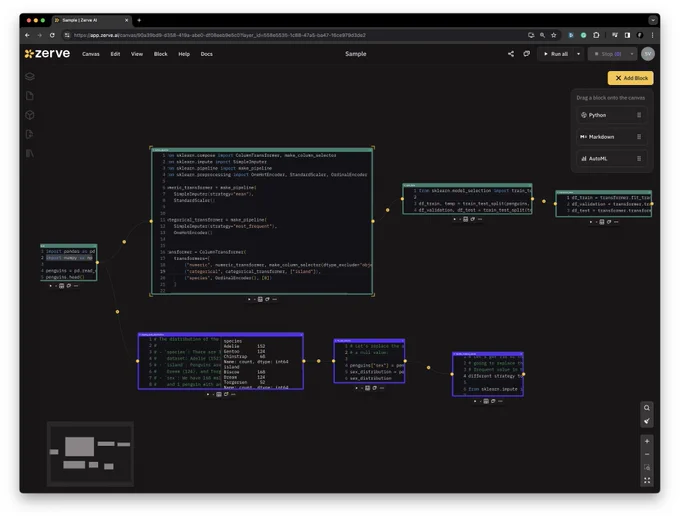Click the sex_distribution code block
The height and width of the screenshot is (519, 680).
pyautogui.click(x=369, y=362)
